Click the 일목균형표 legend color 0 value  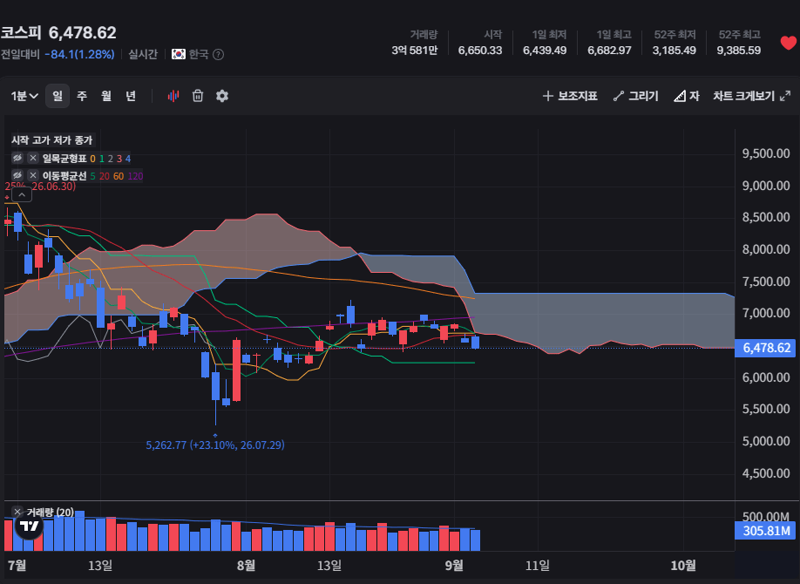[92, 159]
